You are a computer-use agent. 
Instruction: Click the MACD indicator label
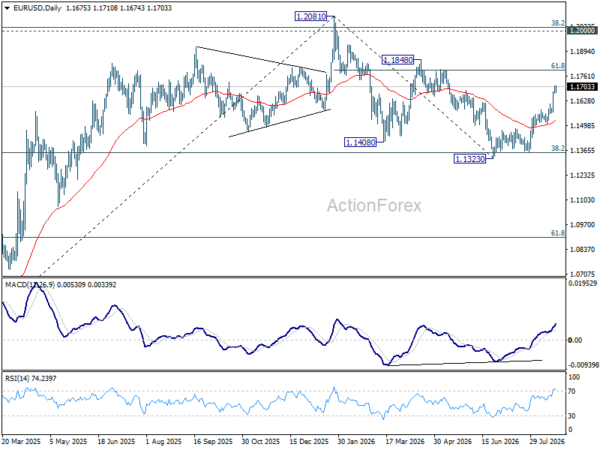(60, 285)
